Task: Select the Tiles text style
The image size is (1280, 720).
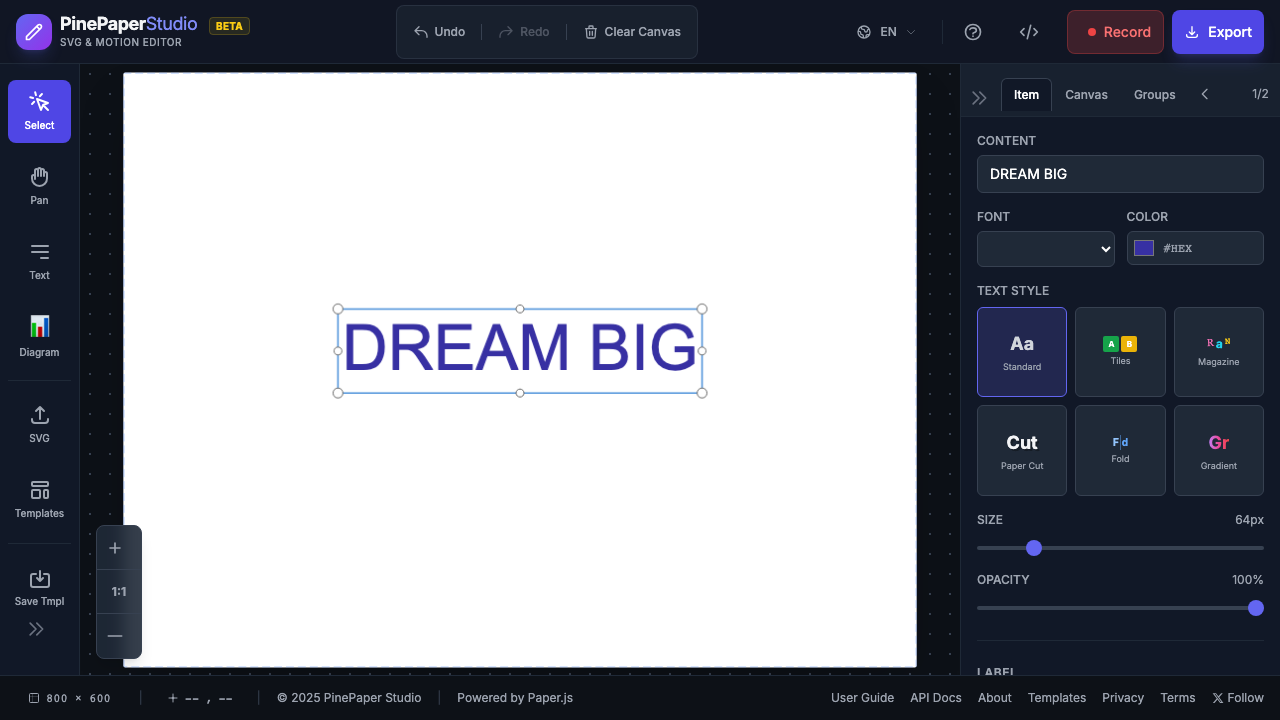Action: point(1120,351)
